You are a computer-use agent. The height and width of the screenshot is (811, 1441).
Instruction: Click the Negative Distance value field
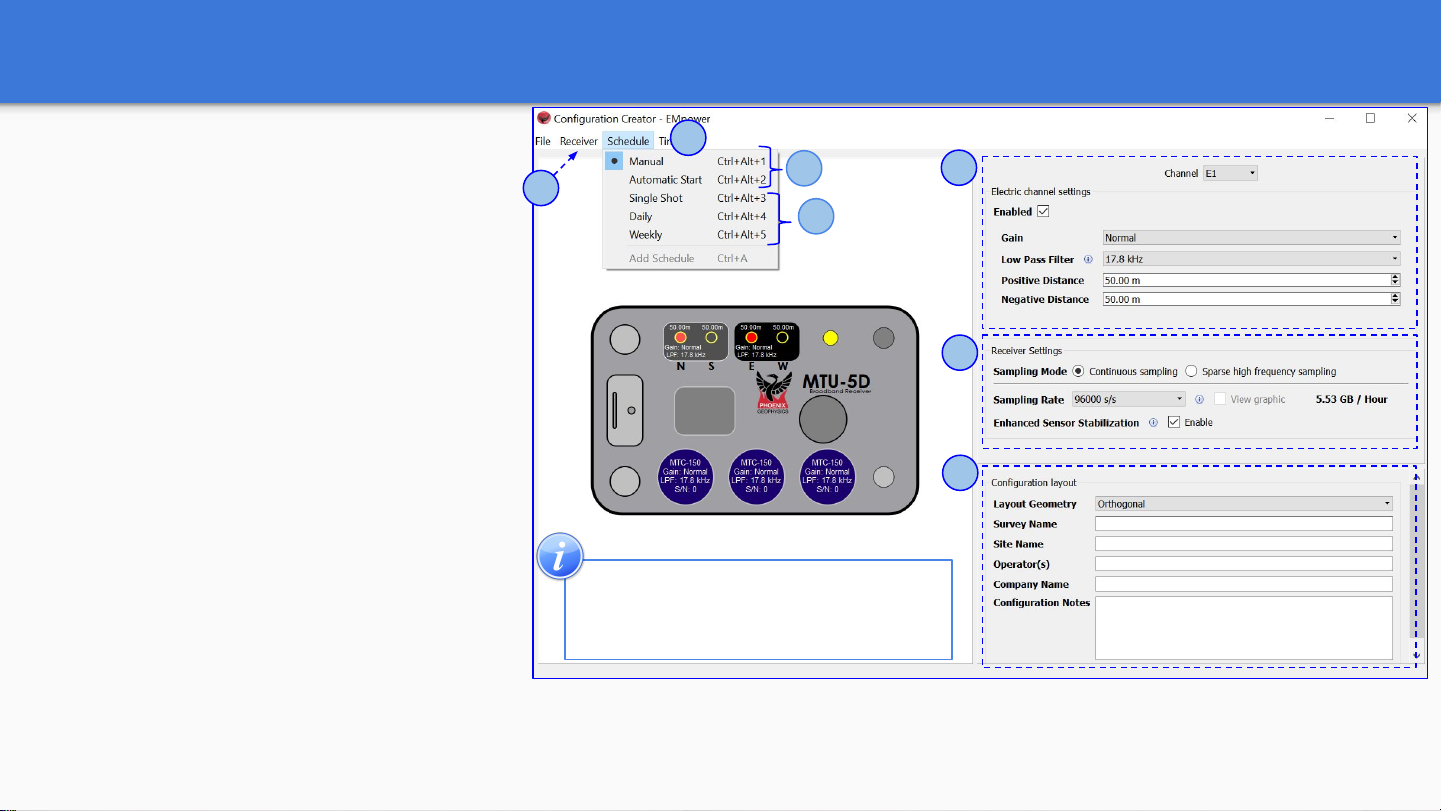point(1245,299)
